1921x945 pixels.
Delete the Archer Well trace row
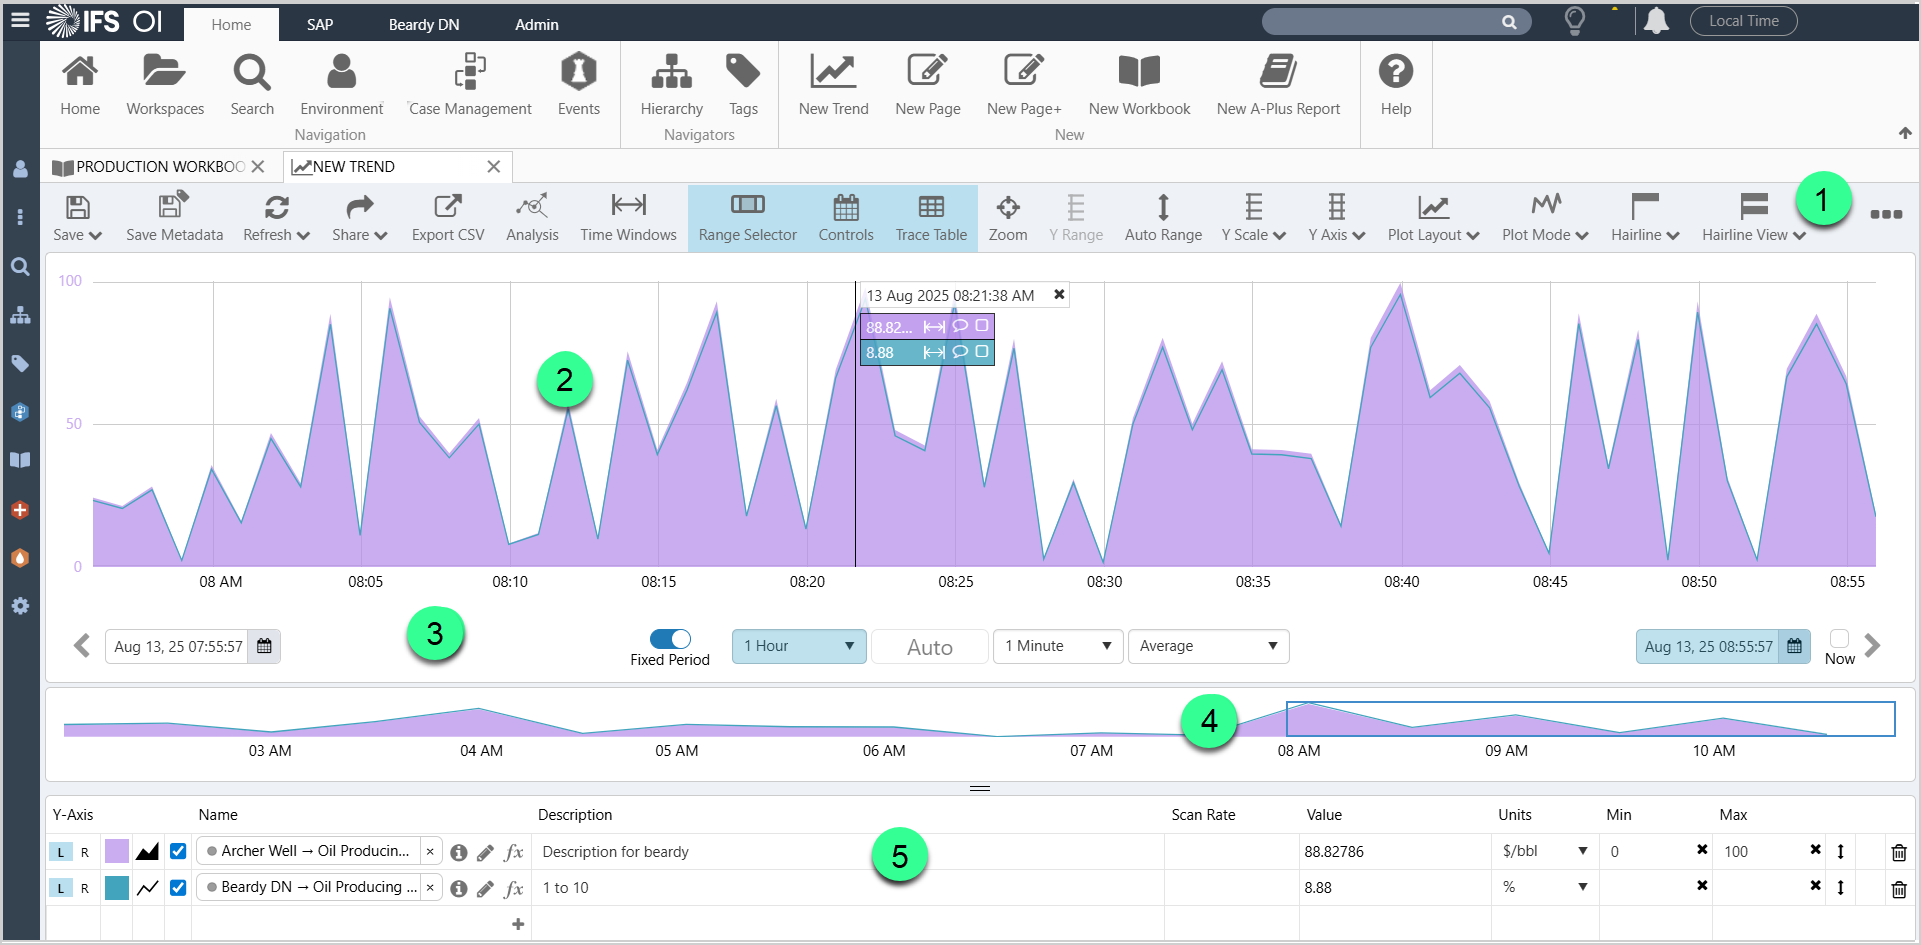coord(1899,852)
